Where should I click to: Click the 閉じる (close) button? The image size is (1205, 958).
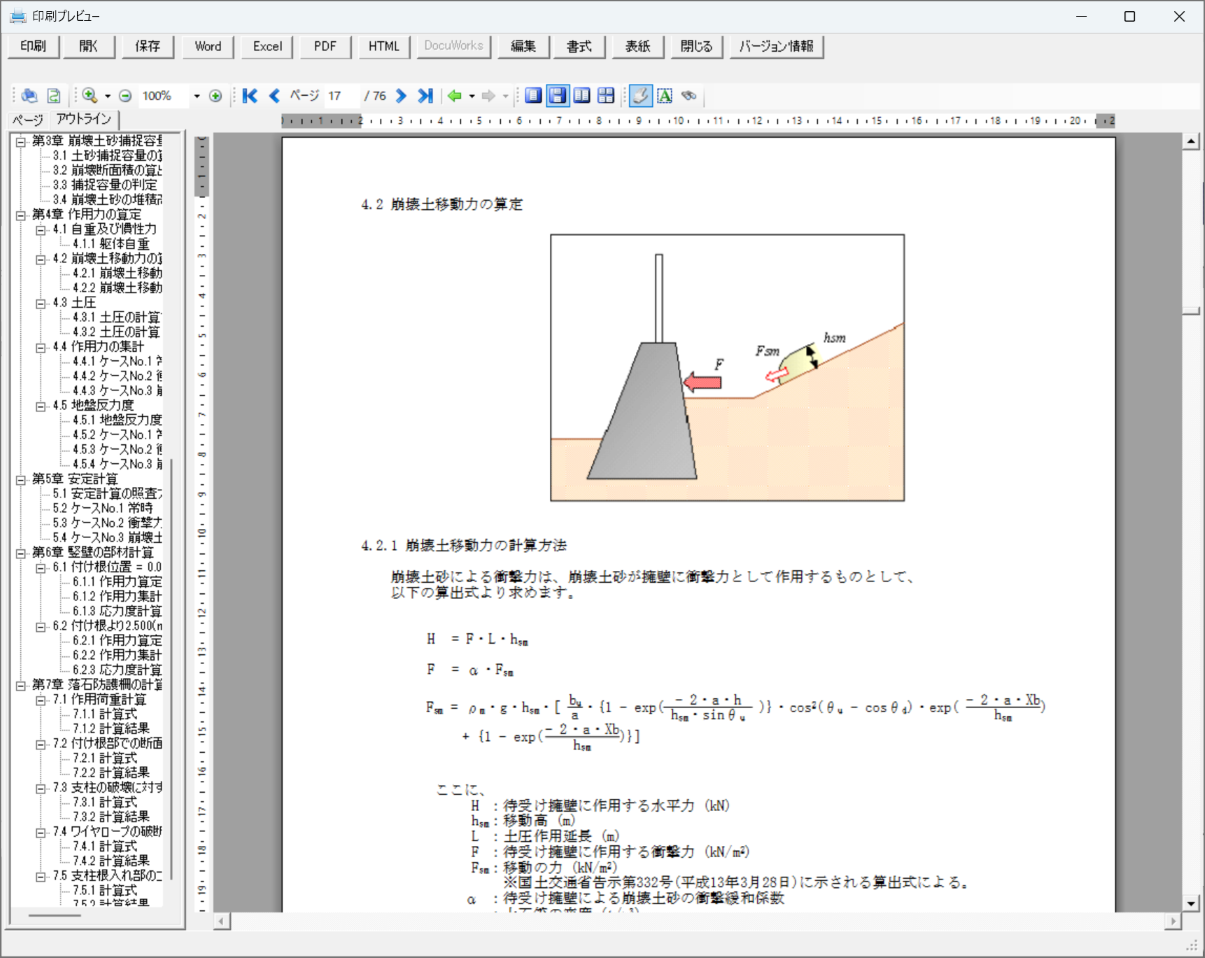(697, 47)
